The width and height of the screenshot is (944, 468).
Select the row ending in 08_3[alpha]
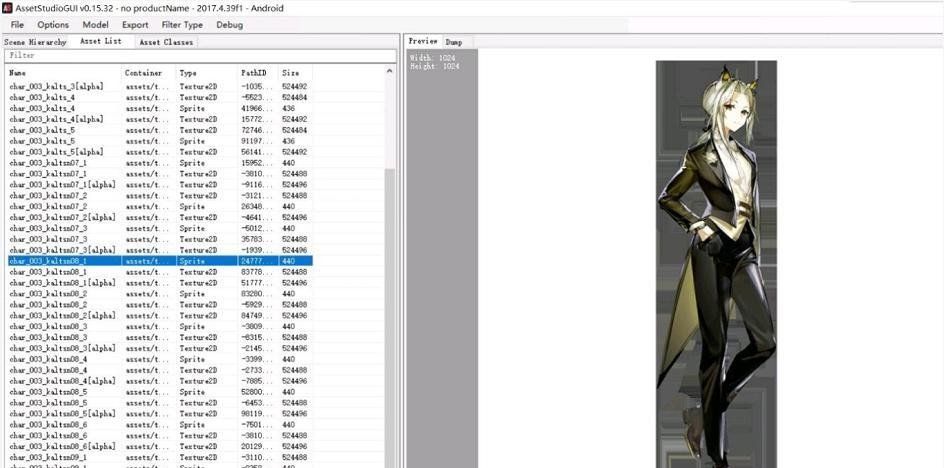coord(160,348)
